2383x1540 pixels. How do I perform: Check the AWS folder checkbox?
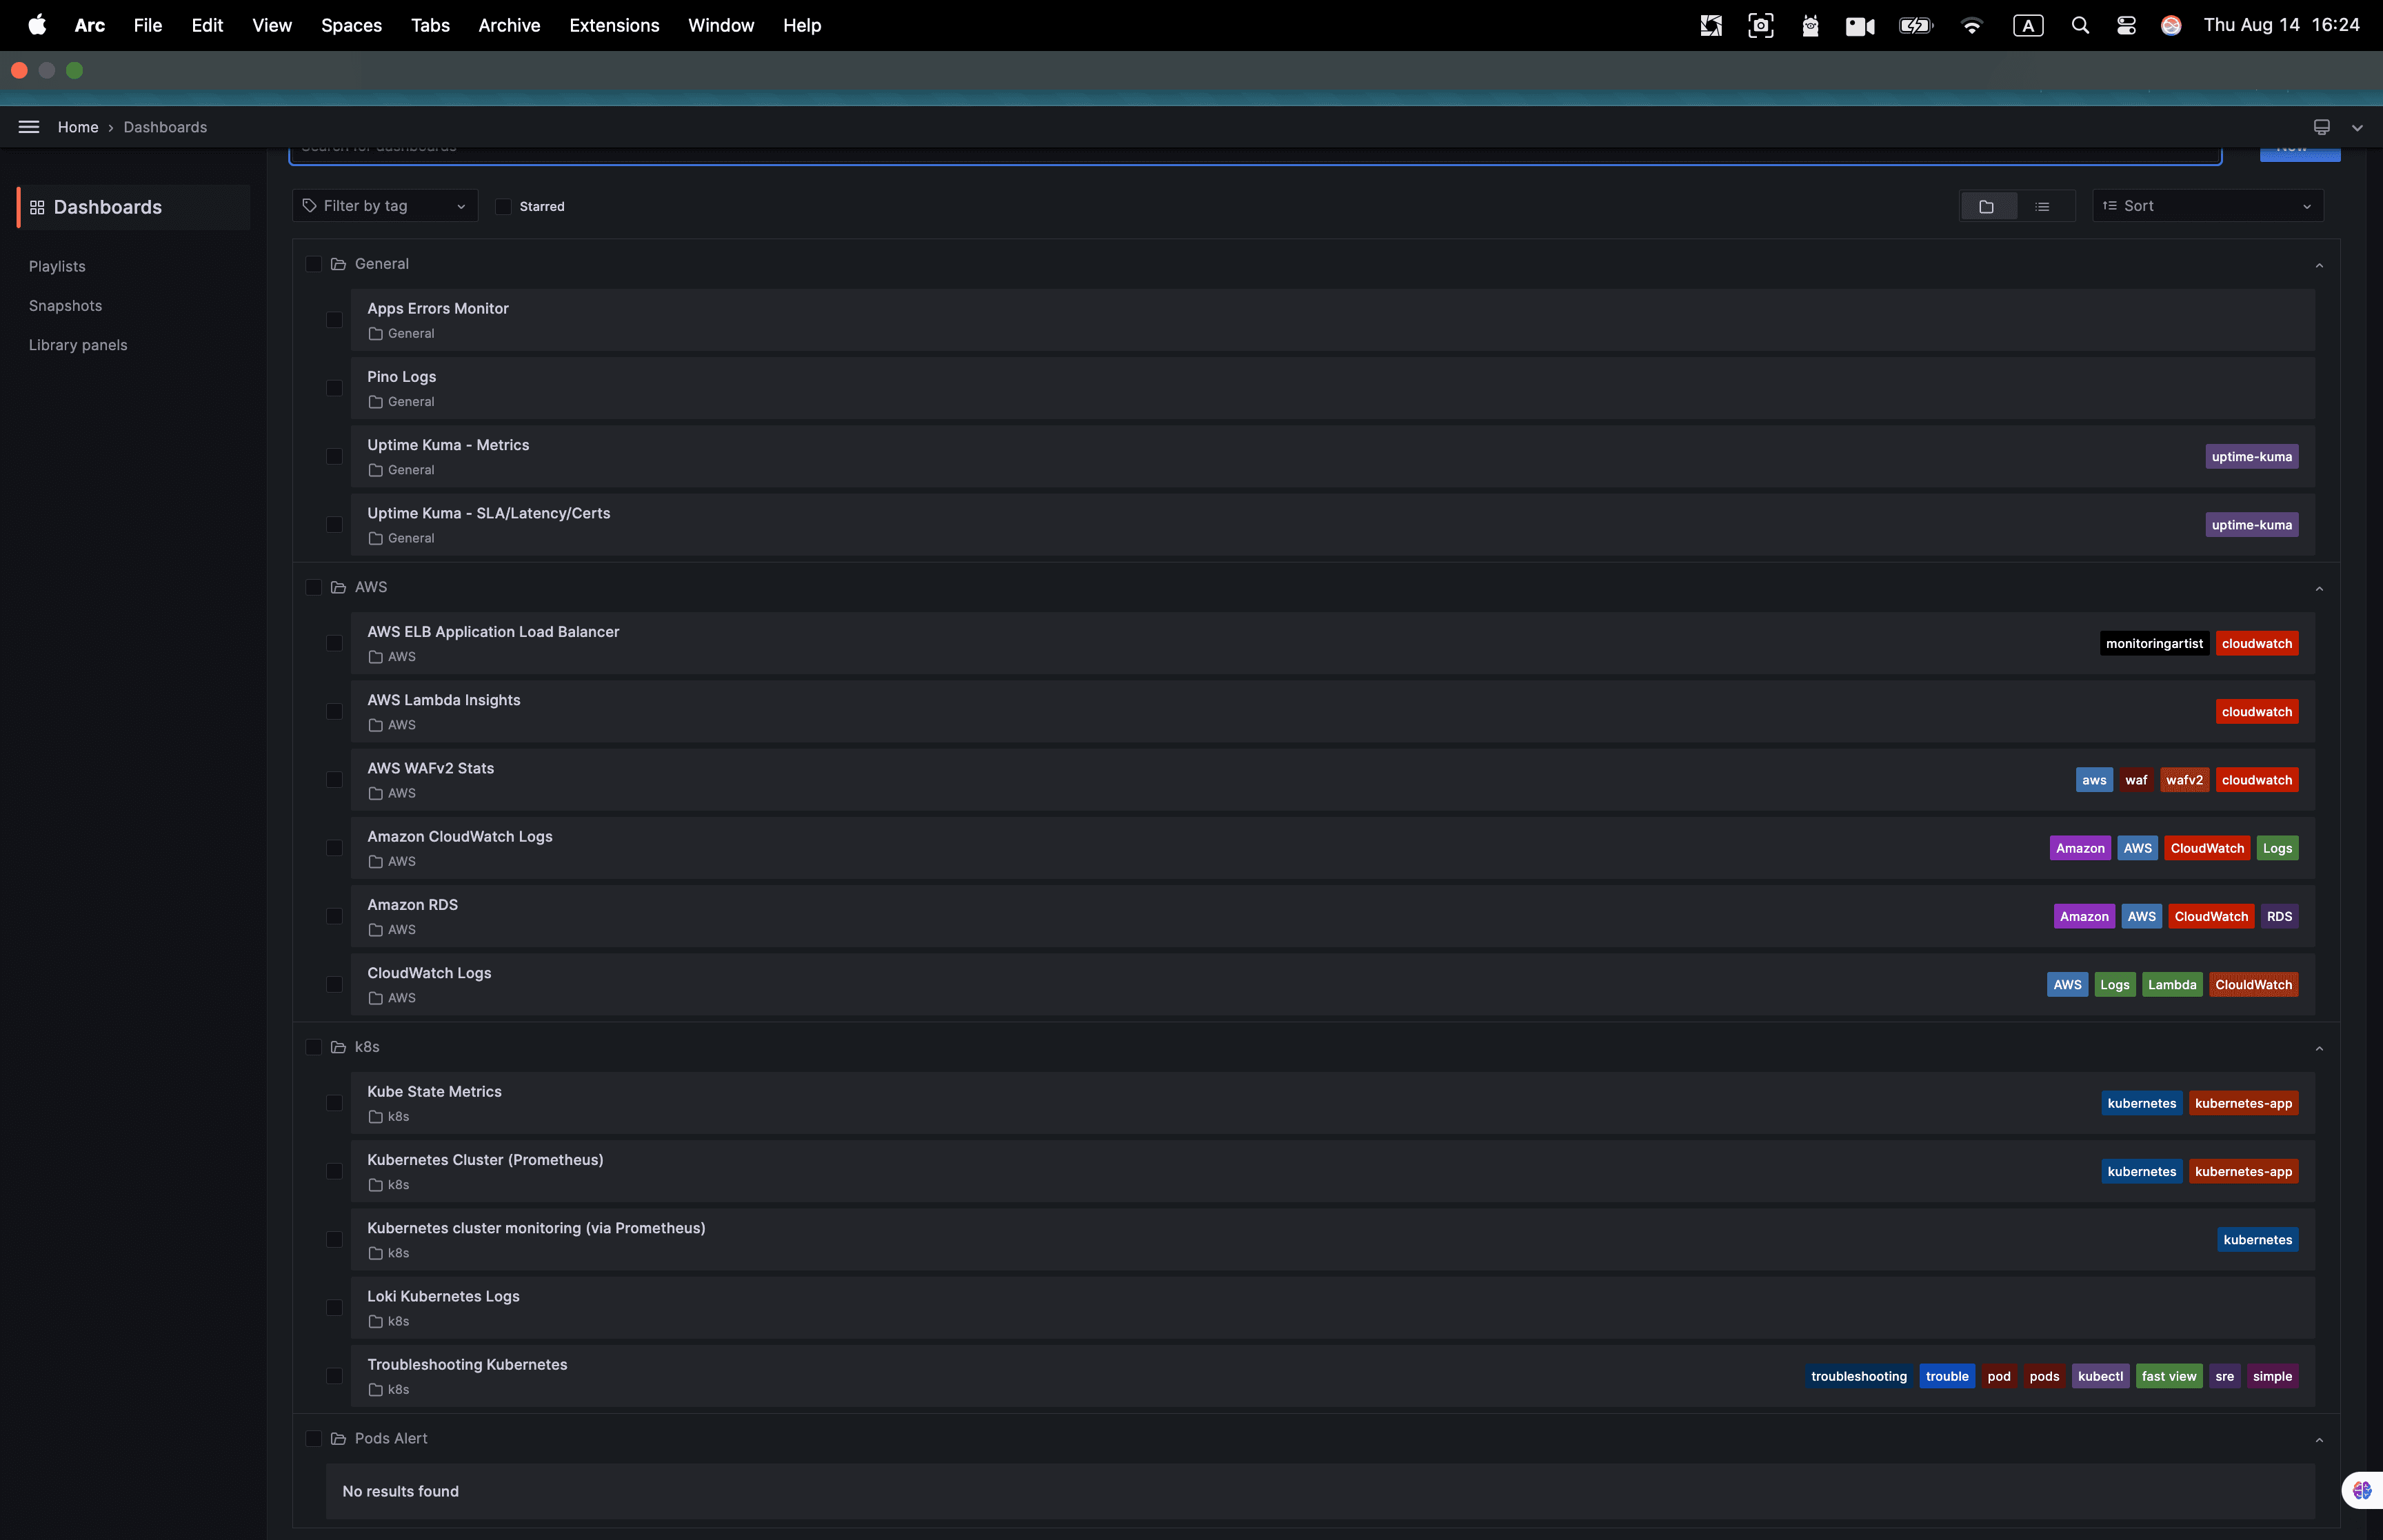(x=314, y=588)
